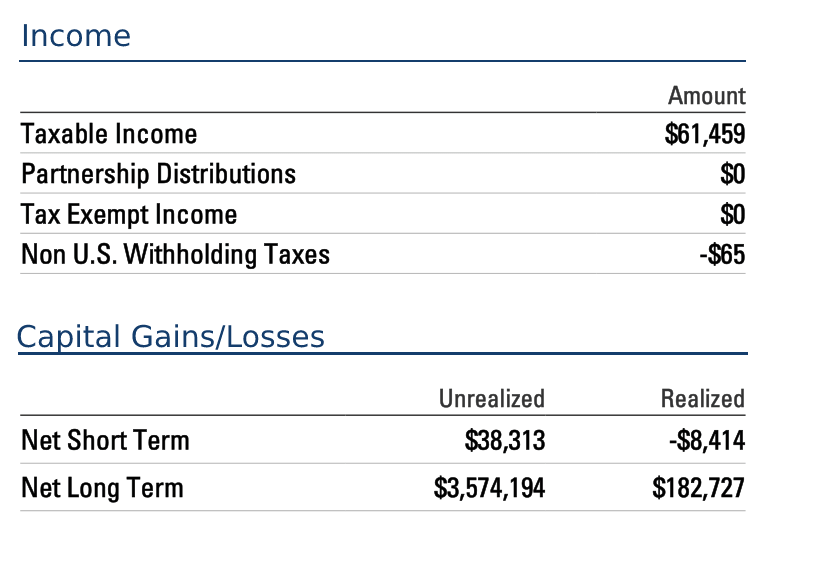Select the Amount column header
Screen dimensions: 819x572
(707, 96)
